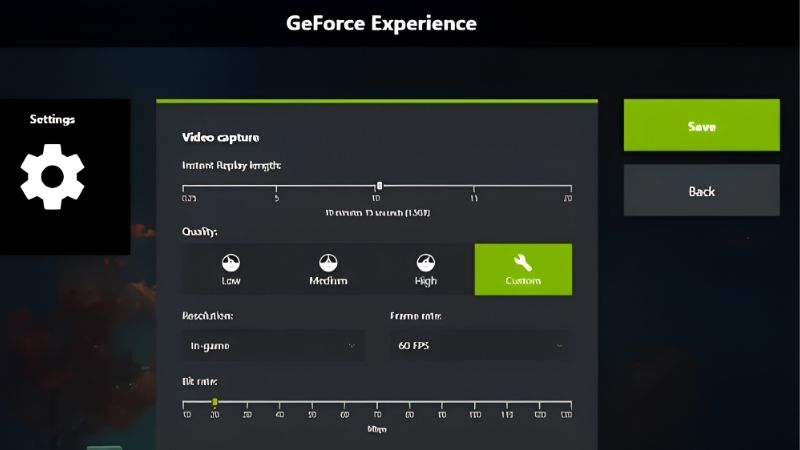The image size is (800, 450).
Task: Click the replay duration readout below the slider
Action: 378,212
